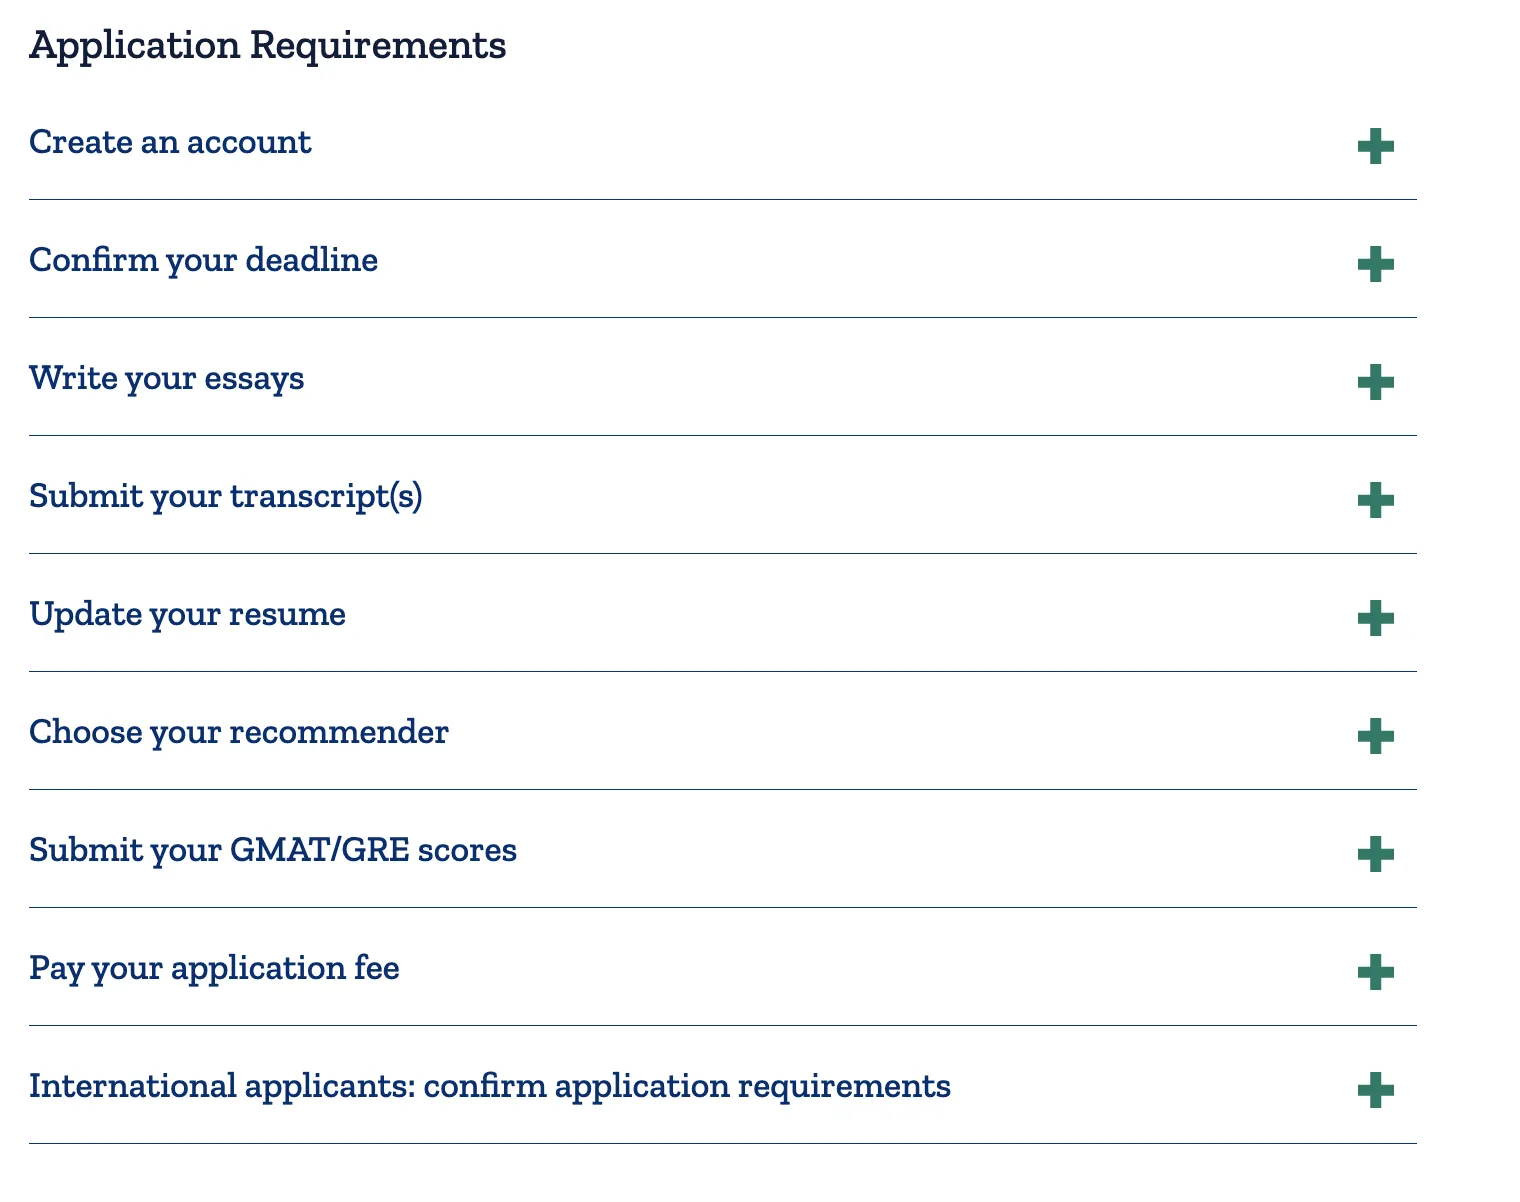Expand Submit your transcript(s) heading

click(x=225, y=496)
